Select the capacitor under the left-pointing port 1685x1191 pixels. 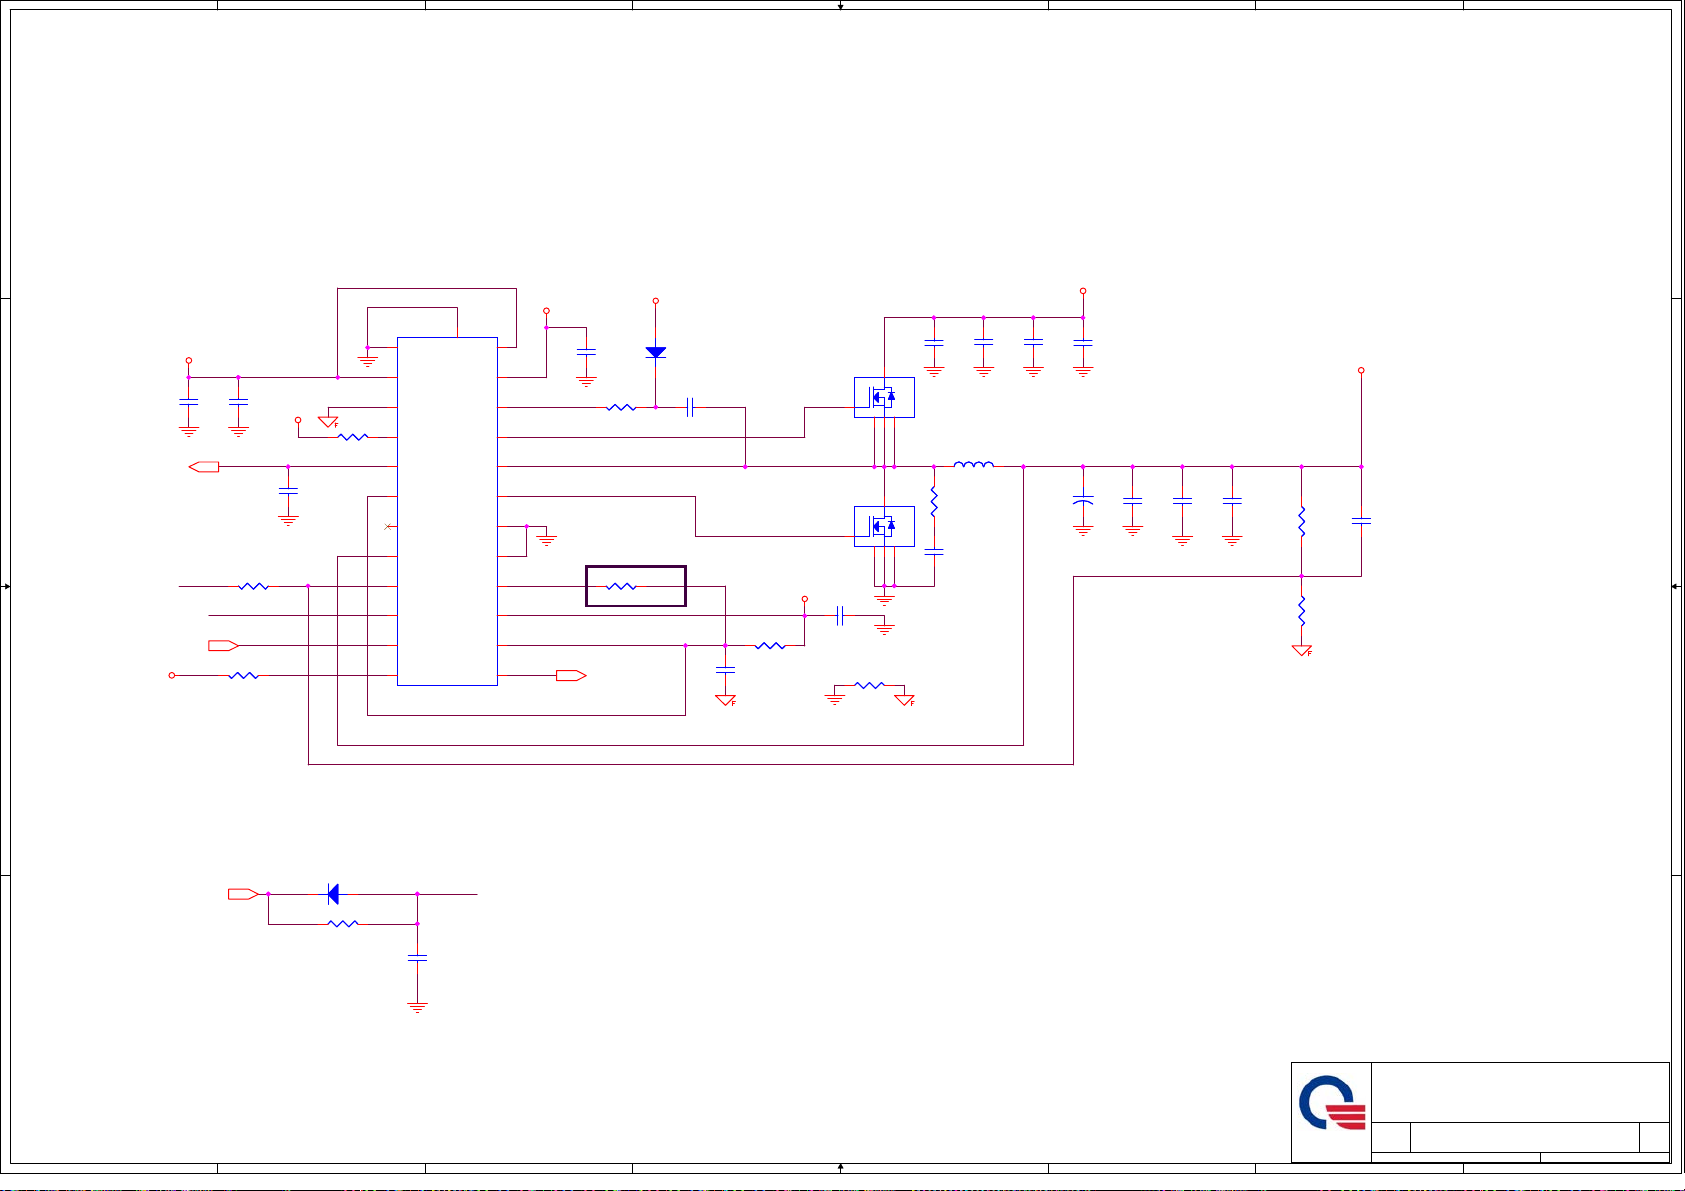click(x=288, y=491)
